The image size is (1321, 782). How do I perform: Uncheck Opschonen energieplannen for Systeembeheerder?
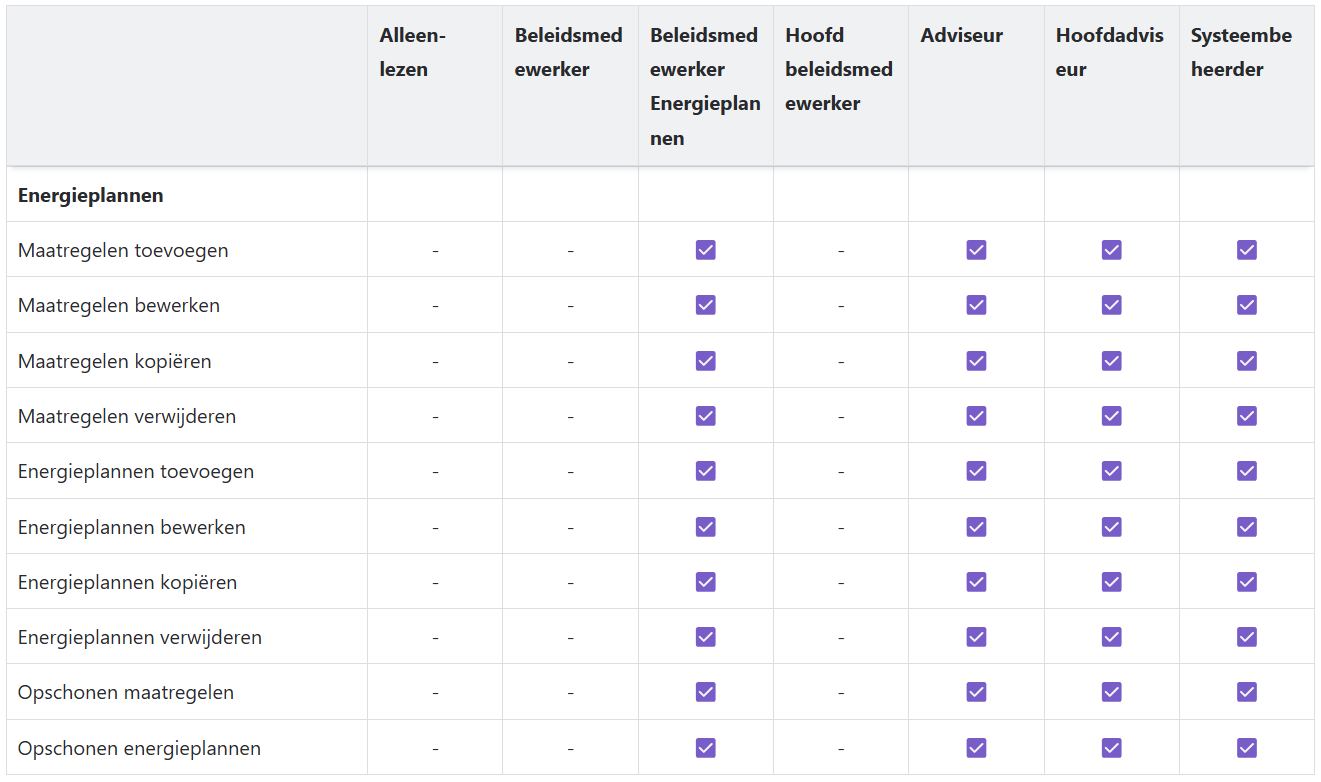coord(1247,748)
